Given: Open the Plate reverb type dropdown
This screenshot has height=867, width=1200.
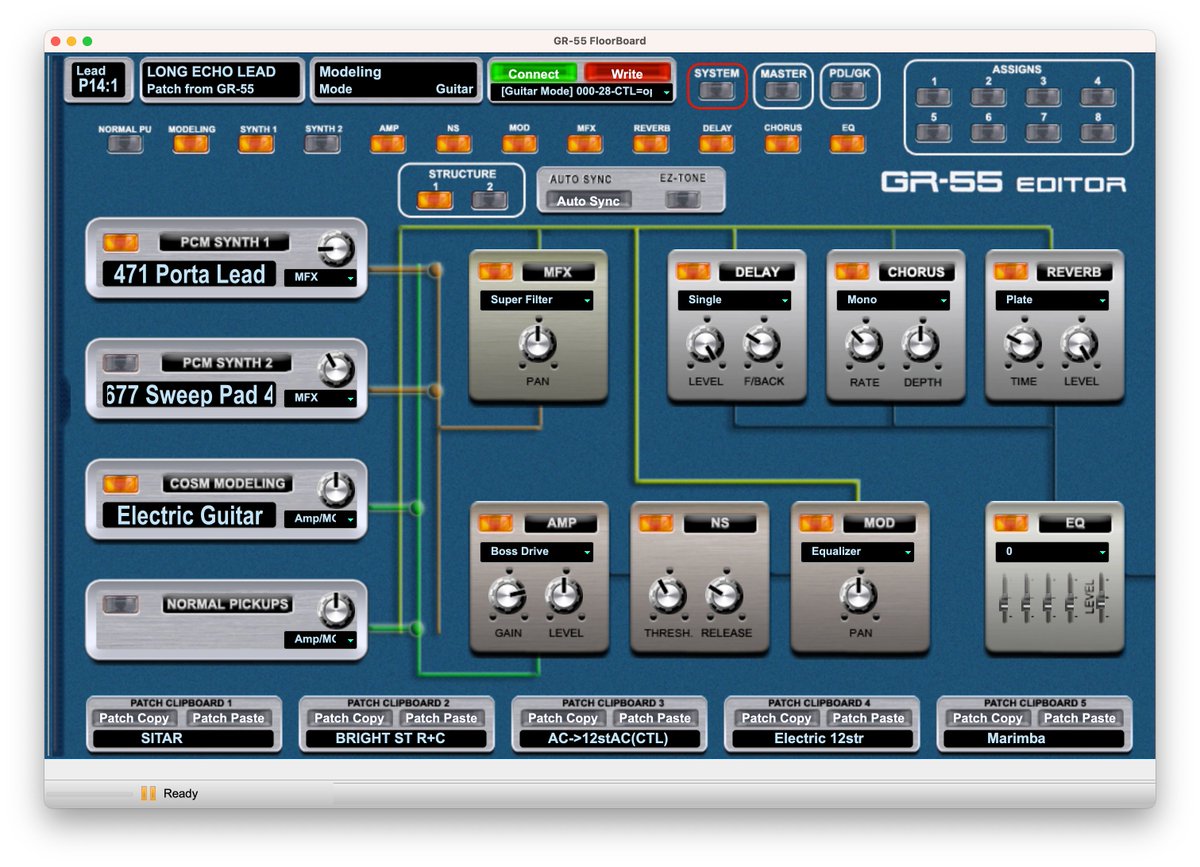Looking at the screenshot, I should pyautogui.click(x=1052, y=300).
